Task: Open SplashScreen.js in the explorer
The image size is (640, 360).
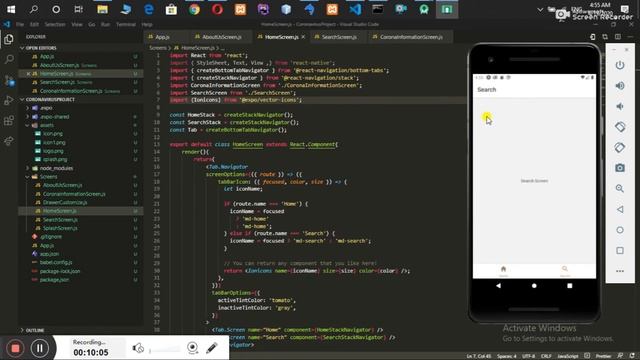Action: click(60, 228)
